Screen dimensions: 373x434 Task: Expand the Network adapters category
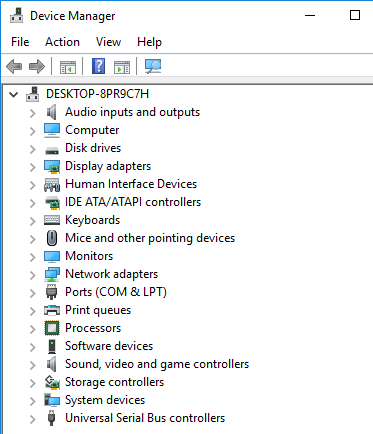tap(33, 275)
